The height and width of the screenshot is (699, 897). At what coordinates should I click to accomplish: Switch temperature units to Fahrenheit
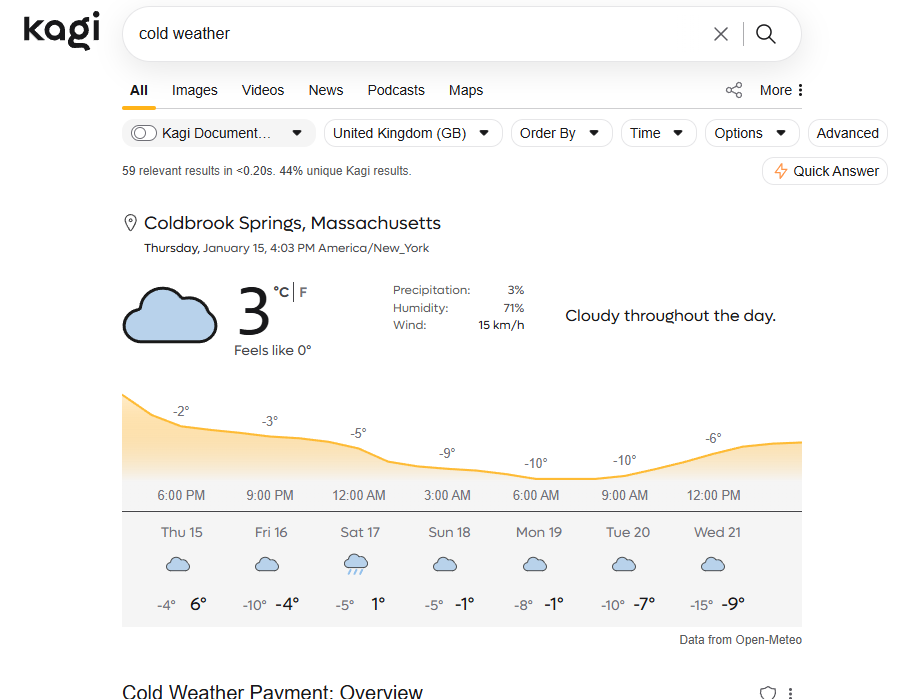tap(303, 292)
